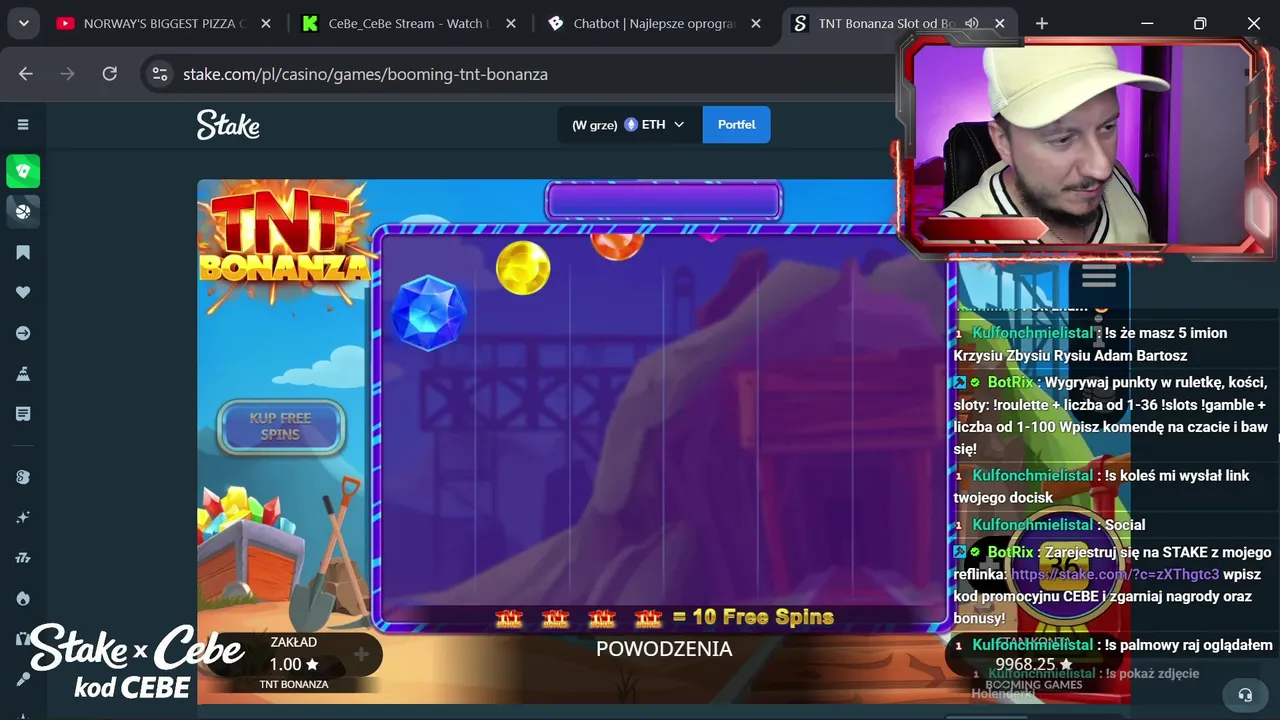This screenshot has width=1280, height=720.
Task: Mute audio on TNT Bonanza tab
Action: tap(972, 23)
